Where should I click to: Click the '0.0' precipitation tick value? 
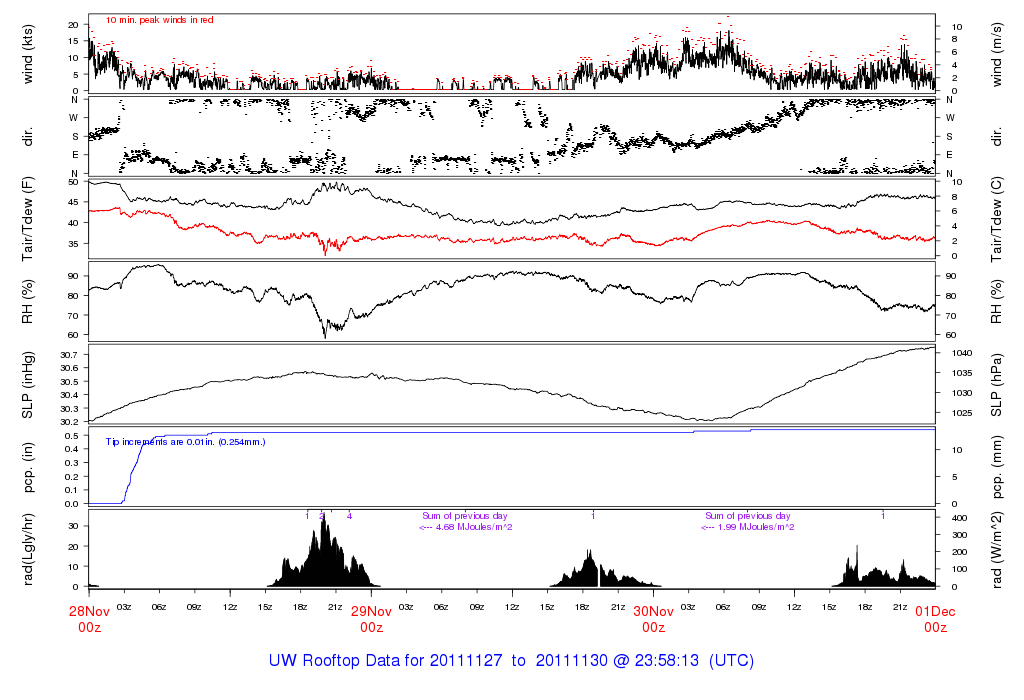point(72,504)
